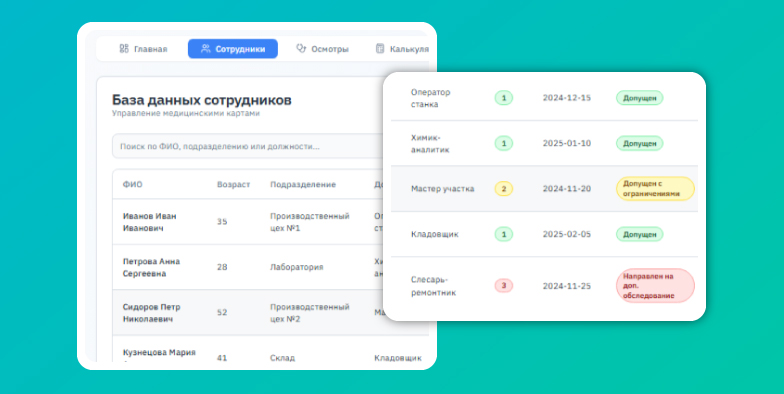The image size is (784, 394).
Task: Click the Оператор станка position in popup card
Action: coord(430,98)
